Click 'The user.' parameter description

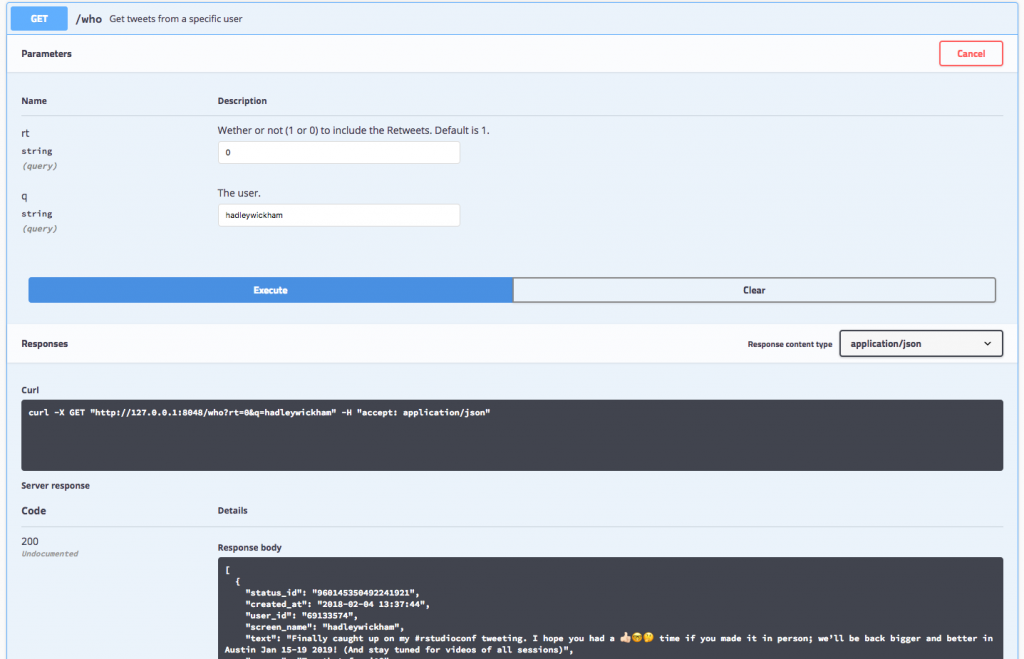(239, 193)
